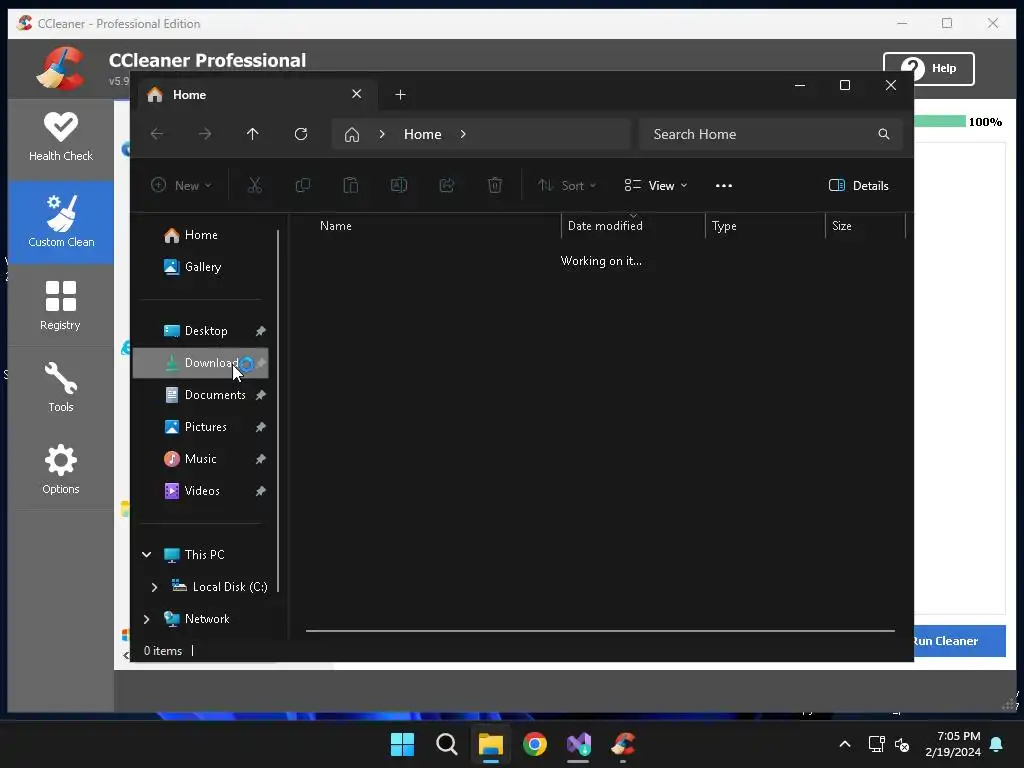Go forward in File Explorer
This screenshot has height=768, width=1024.
205,134
